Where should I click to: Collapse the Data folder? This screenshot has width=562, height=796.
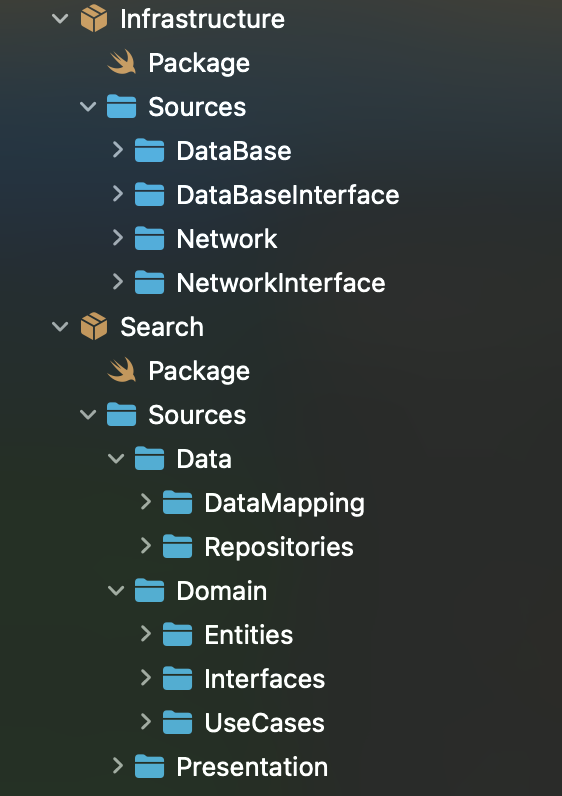[116, 459]
